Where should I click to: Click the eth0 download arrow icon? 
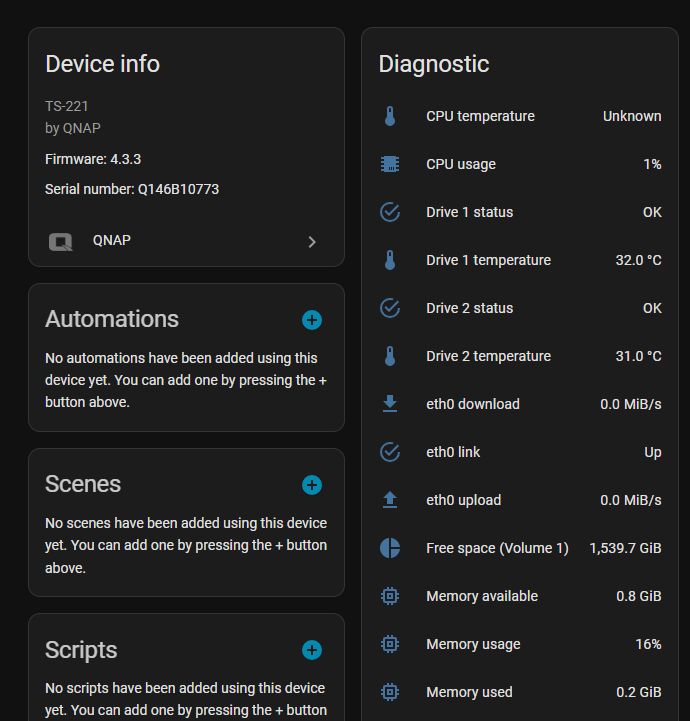(390, 404)
